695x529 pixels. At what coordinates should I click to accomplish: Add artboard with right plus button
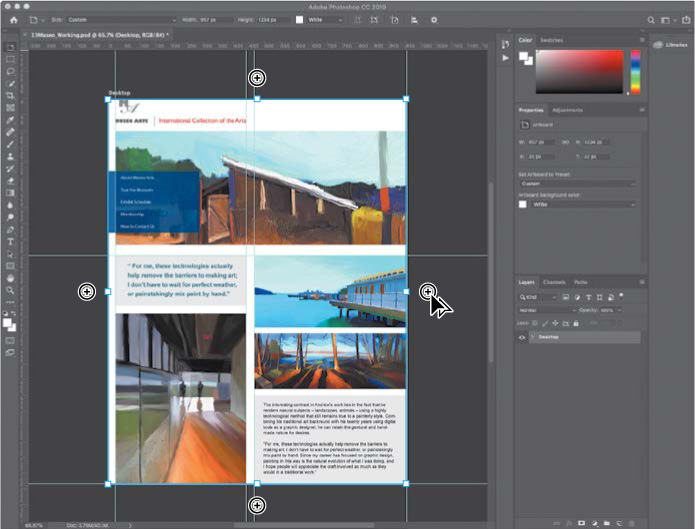(x=428, y=291)
